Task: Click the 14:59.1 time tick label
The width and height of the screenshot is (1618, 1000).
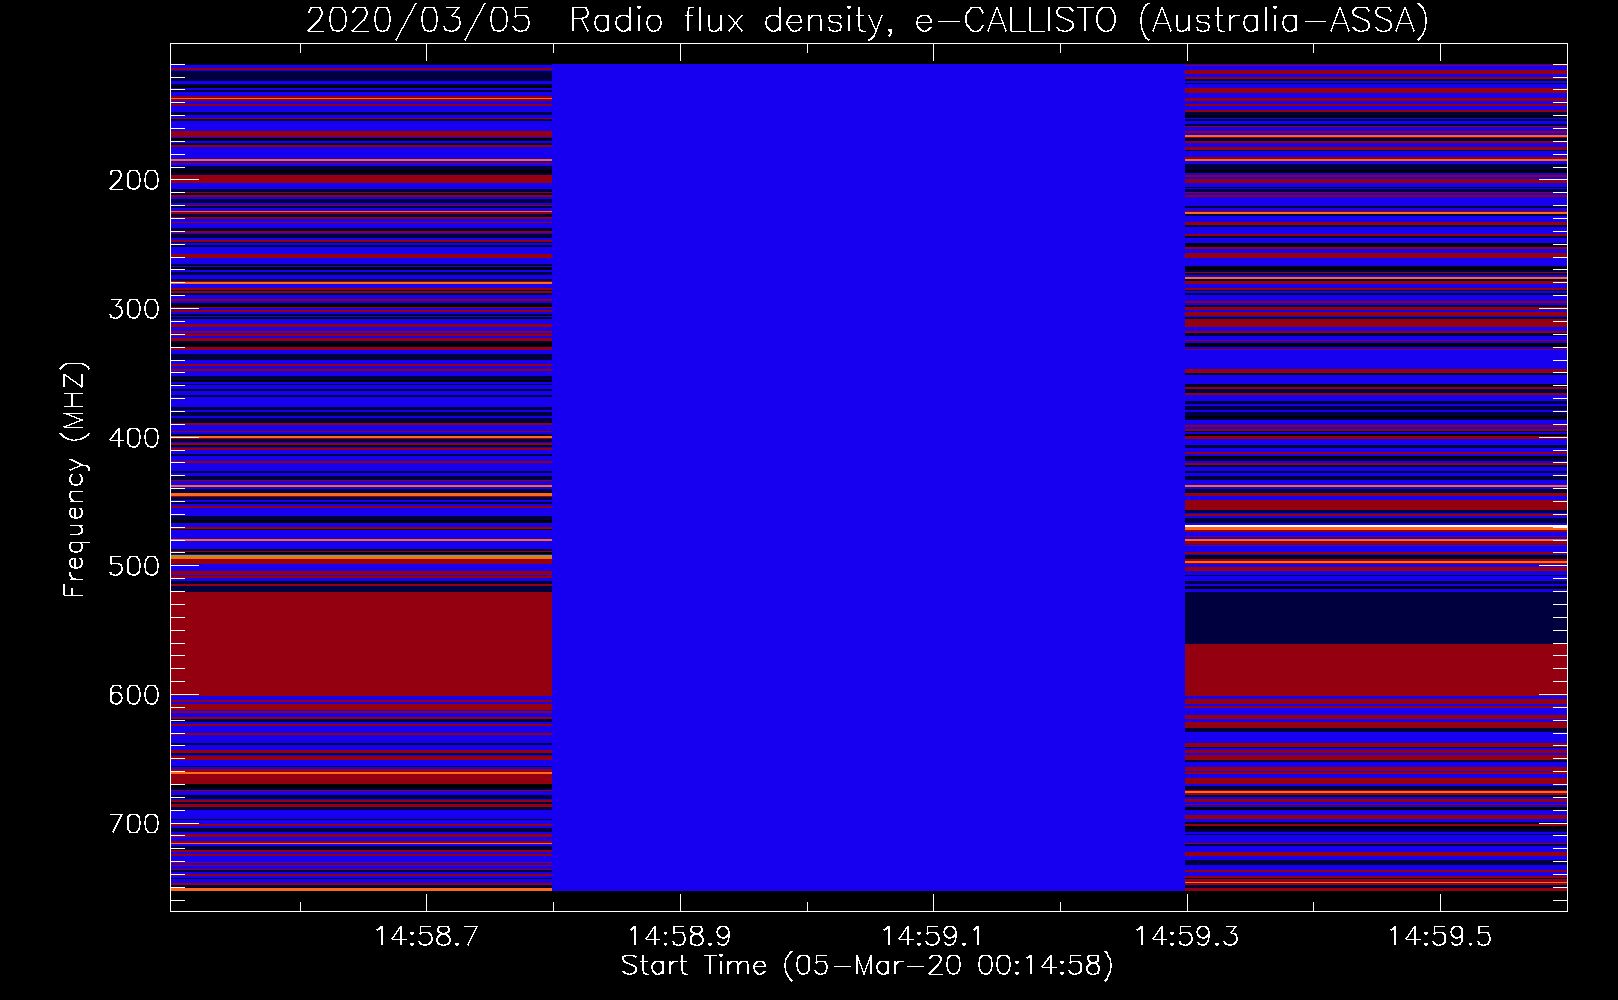Action: coord(933,937)
